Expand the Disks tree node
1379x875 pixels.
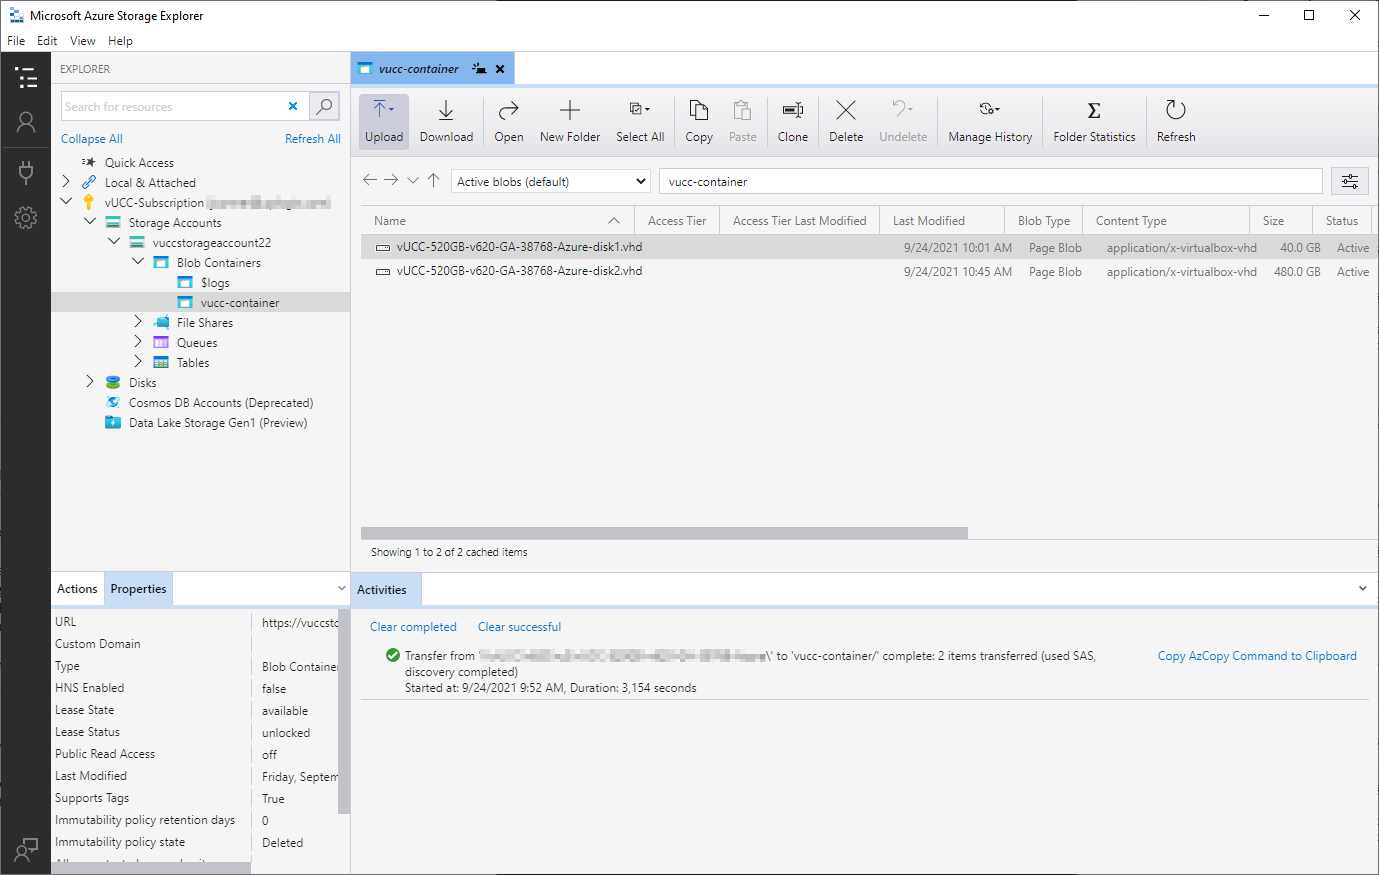90,382
